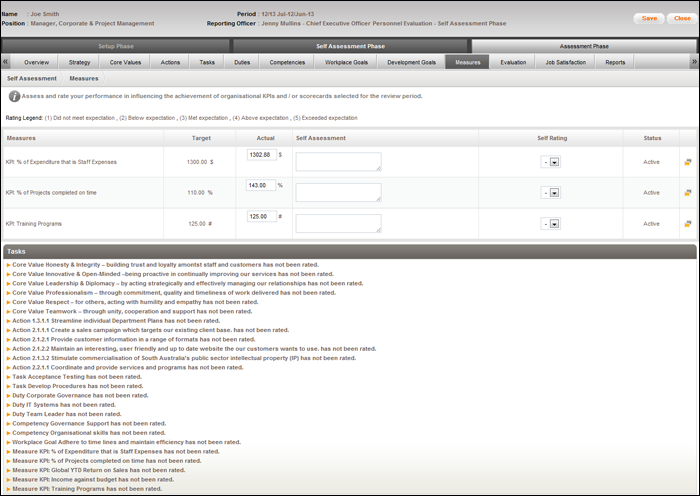Click Self Assessment text box for Staff Expenses
Screen dimensions: 700x496
click(x=338, y=162)
